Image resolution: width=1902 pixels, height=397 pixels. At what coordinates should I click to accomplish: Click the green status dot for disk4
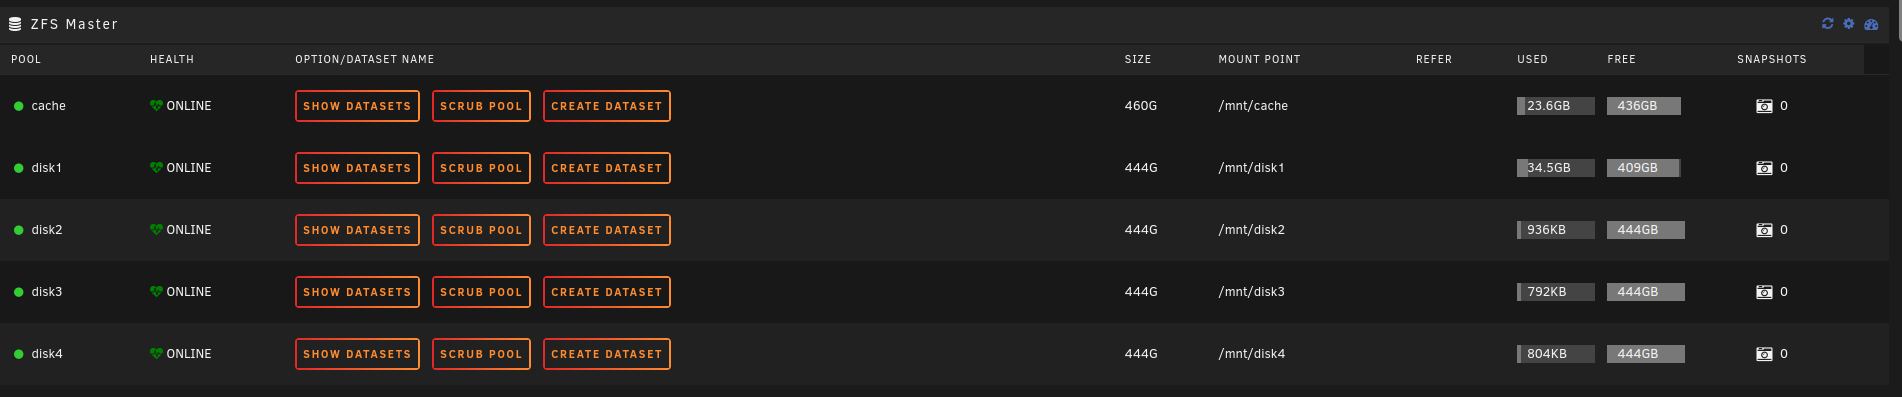pos(18,354)
